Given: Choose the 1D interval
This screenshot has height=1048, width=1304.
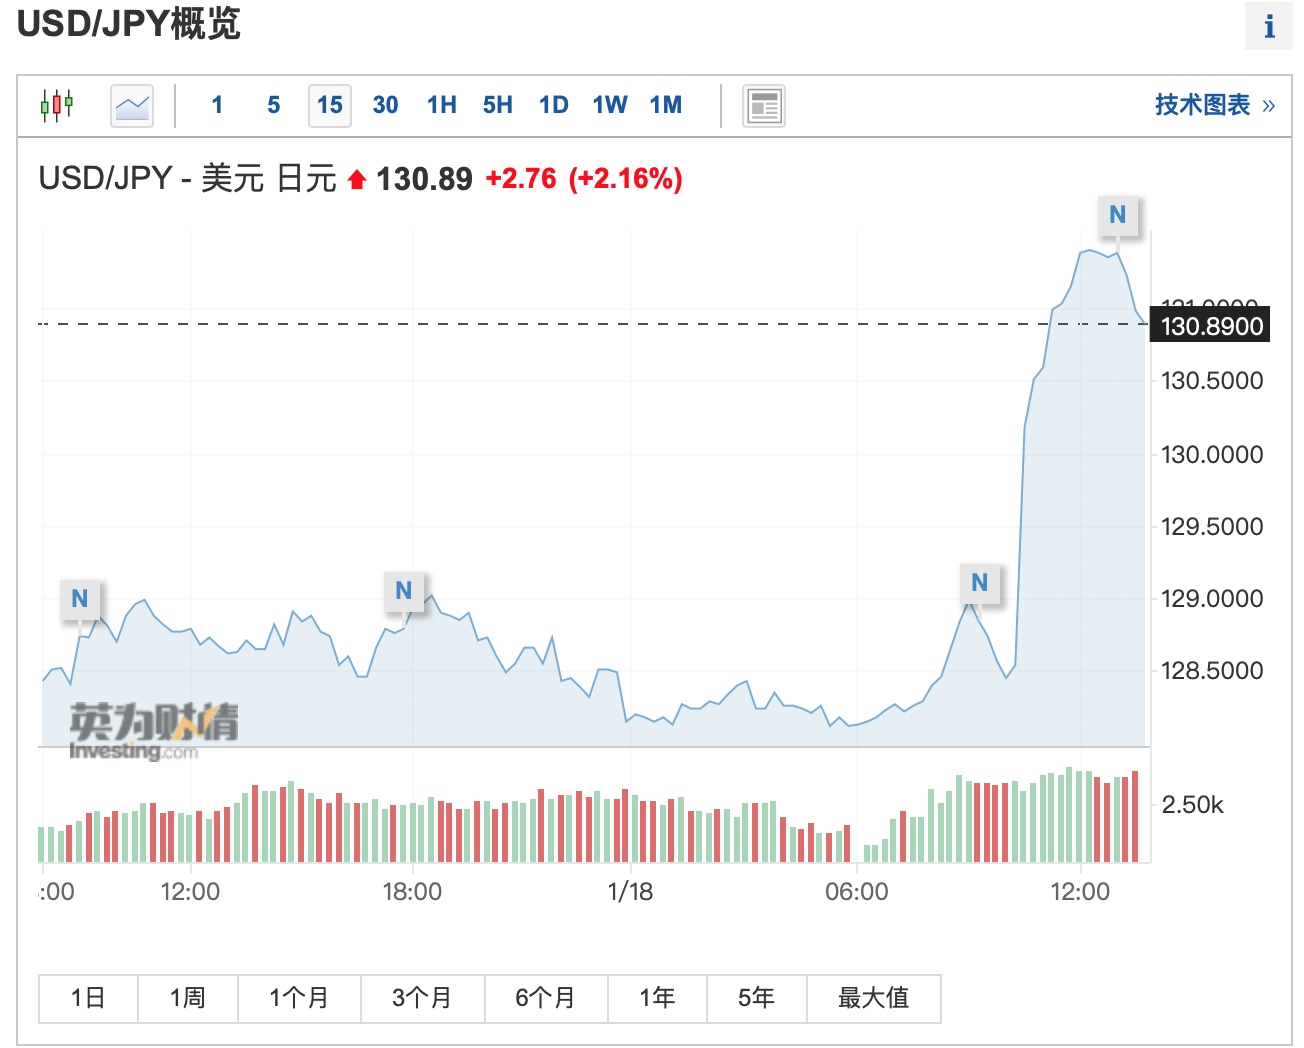Looking at the screenshot, I should tap(554, 105).
